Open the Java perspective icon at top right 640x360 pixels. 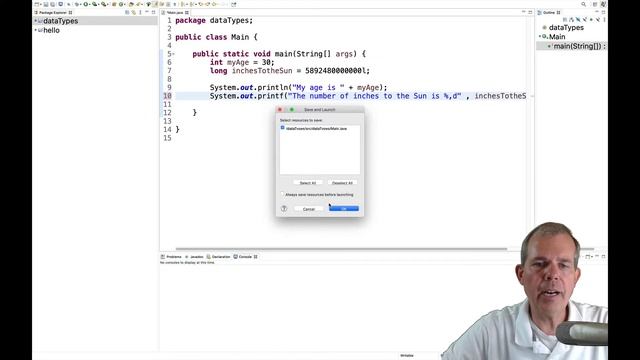[603, 4]
